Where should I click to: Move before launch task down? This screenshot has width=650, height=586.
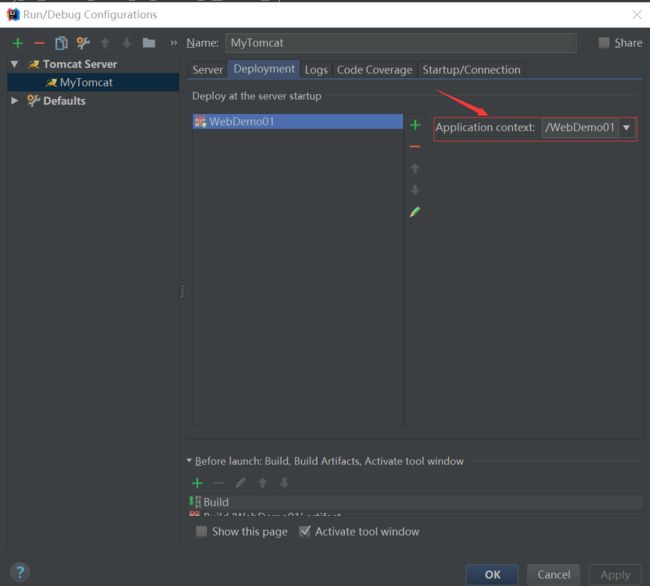pos(284,483)
